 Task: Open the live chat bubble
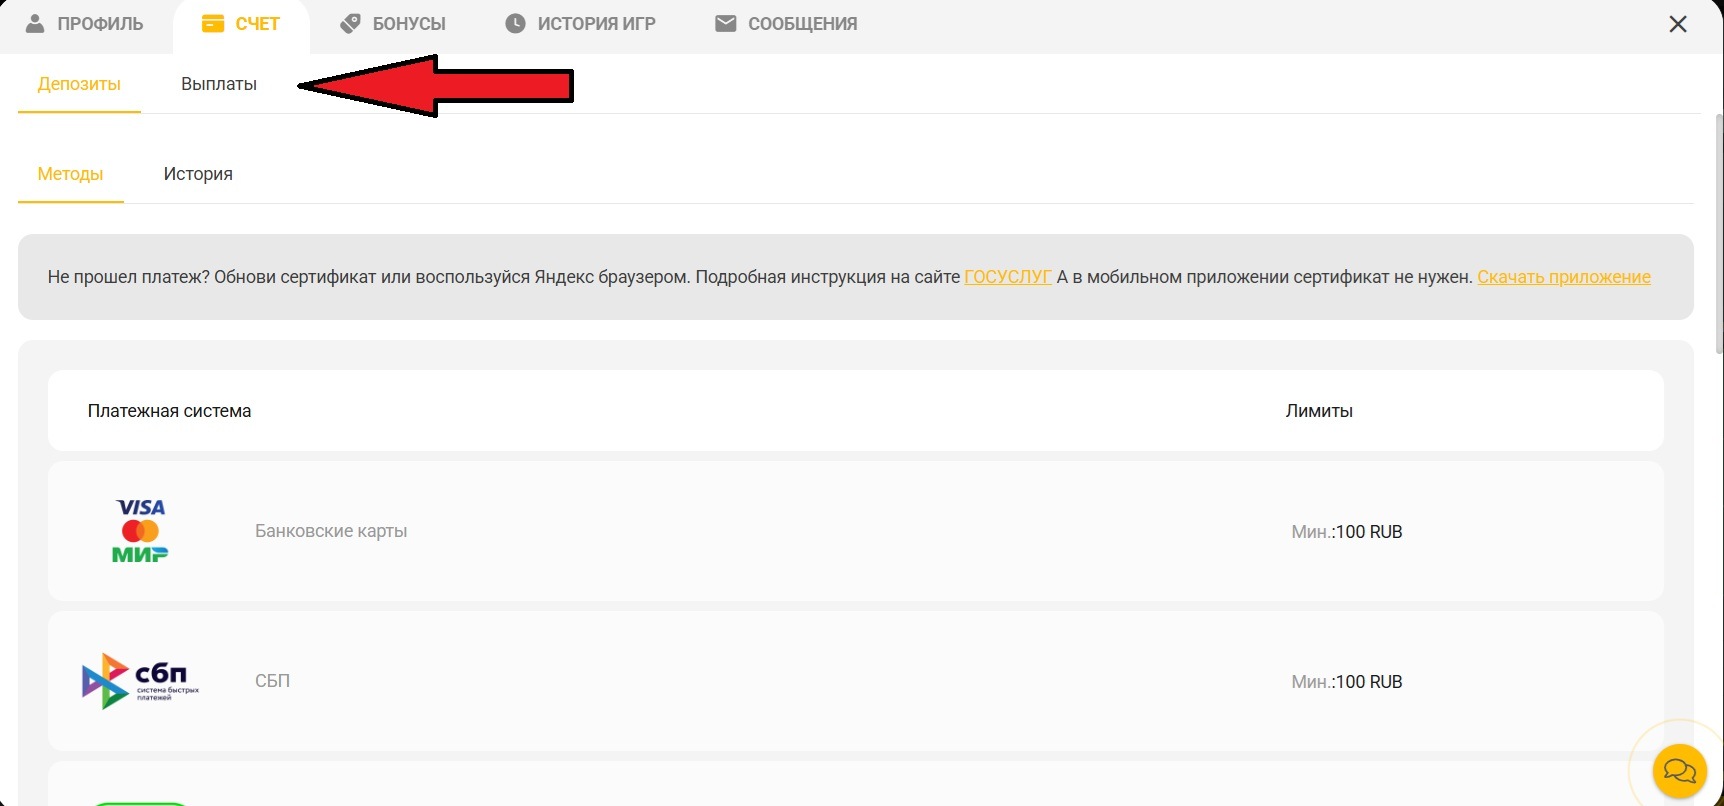(x=1679, y=771)
